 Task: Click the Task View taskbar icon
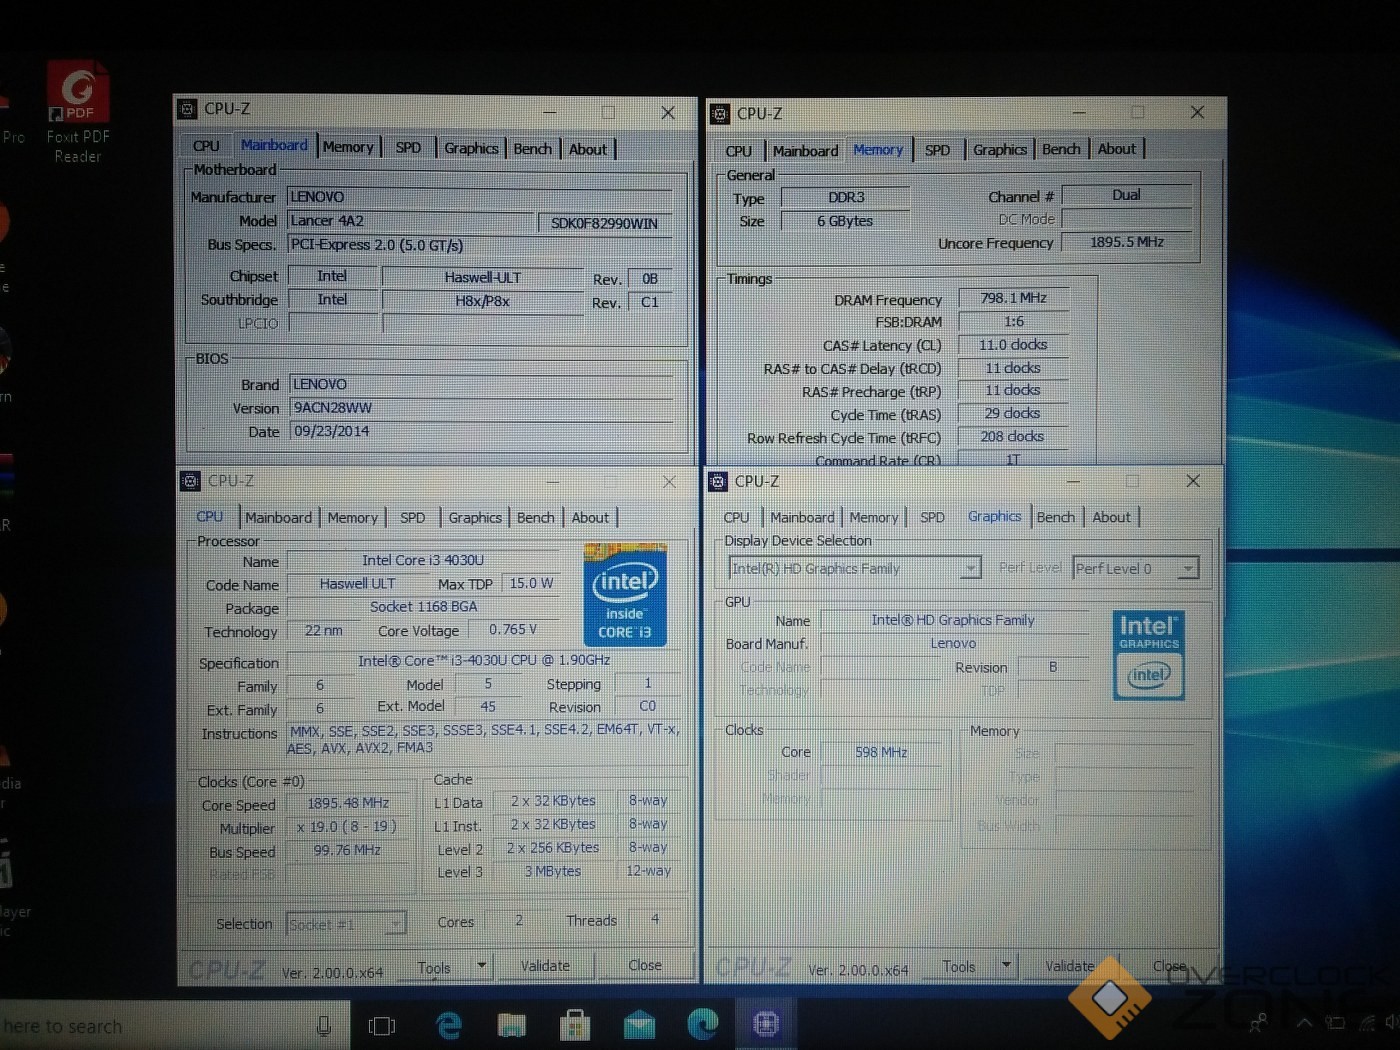coord(382,1025)
